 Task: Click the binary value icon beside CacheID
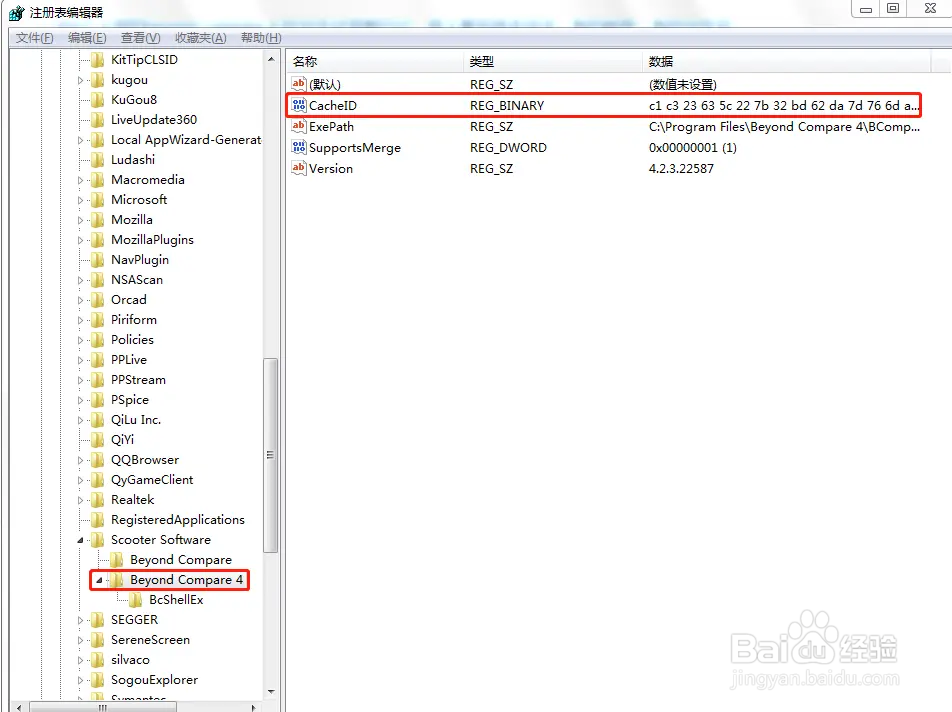tap(299, 105)
